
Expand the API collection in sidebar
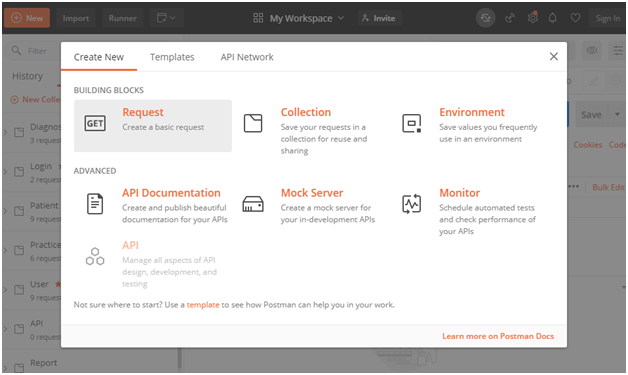[x=5, y=329]
